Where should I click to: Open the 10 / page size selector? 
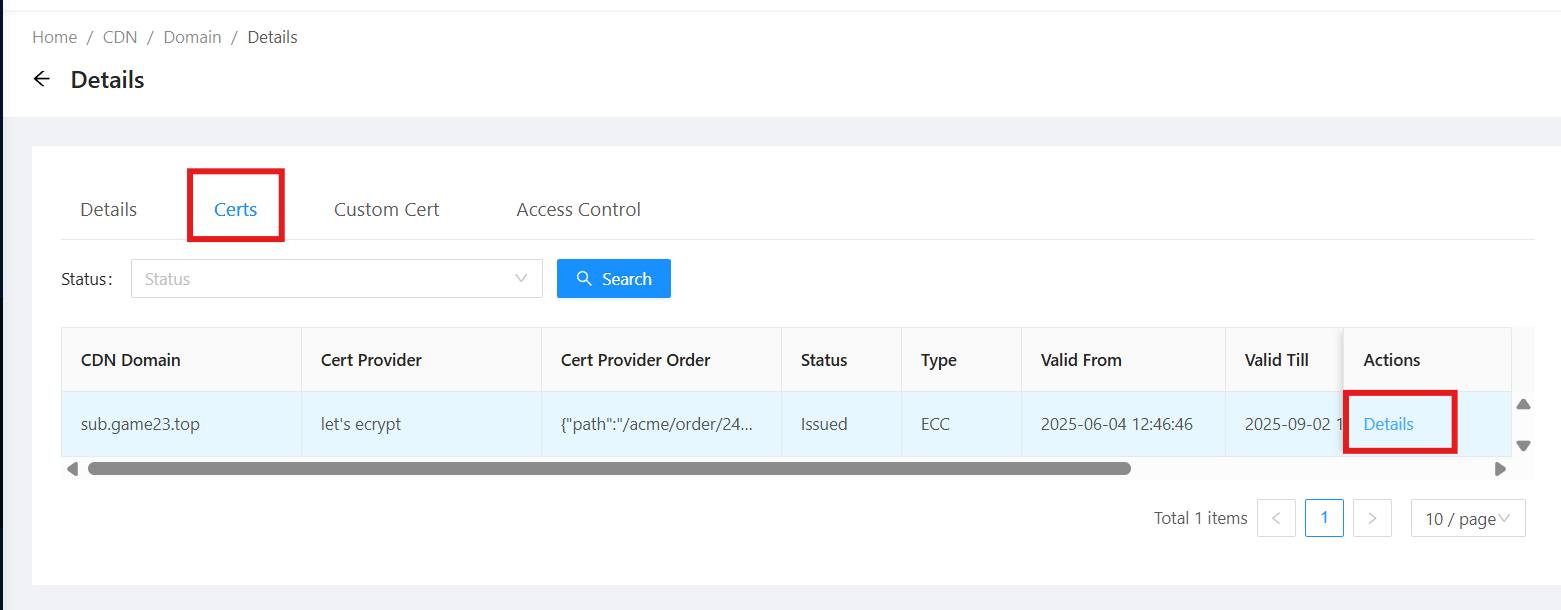coord(1467,518)
